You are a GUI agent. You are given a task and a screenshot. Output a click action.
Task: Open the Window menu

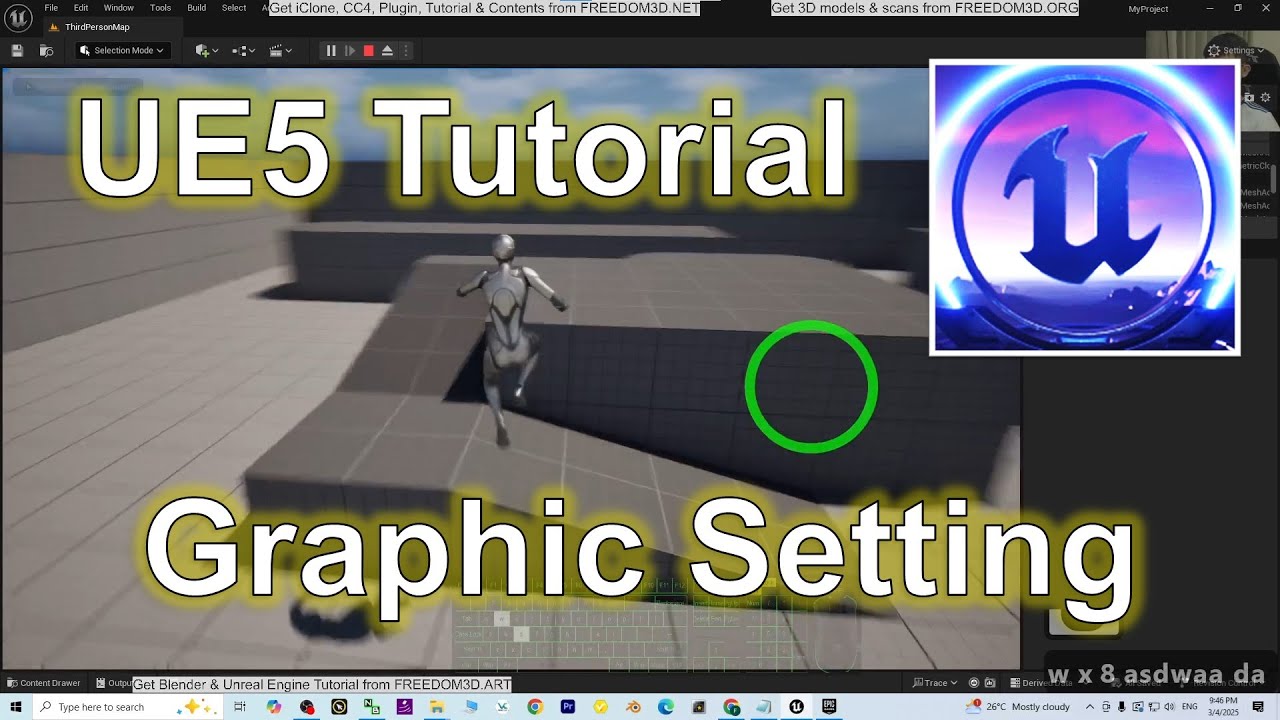tap(119, 8)
